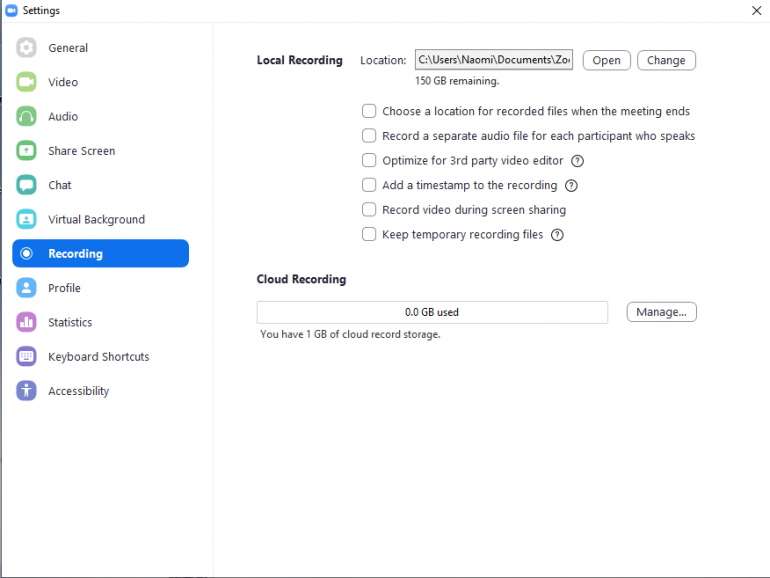This screenshot has height=578, width=770.
Task: Open Accessibility settings
Action: point(100,391)
